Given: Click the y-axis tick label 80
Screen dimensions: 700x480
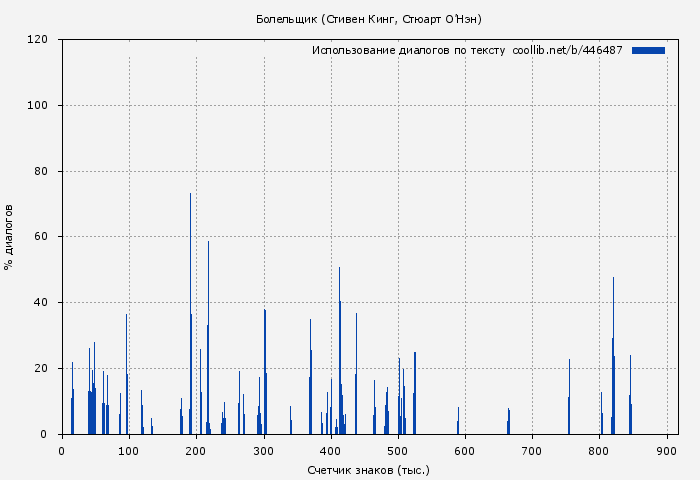Looking at the screenshot, I should point(41,172).
